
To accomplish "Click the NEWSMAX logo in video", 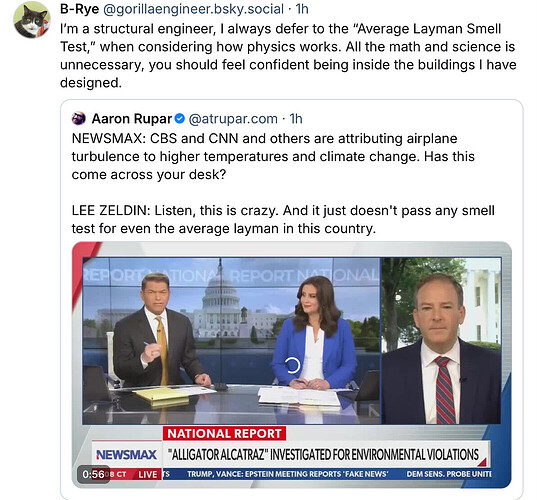I will click(127, 455).
